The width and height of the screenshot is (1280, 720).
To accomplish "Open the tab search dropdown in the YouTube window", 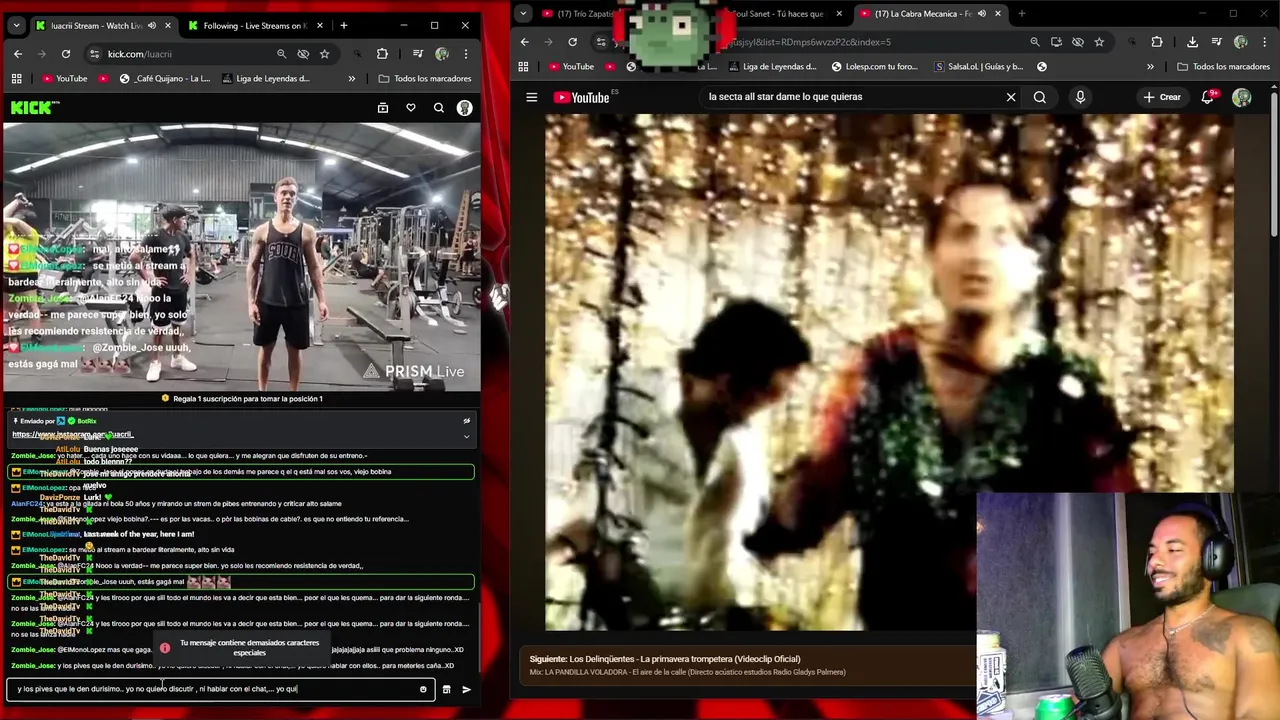I will click(522, 14).
